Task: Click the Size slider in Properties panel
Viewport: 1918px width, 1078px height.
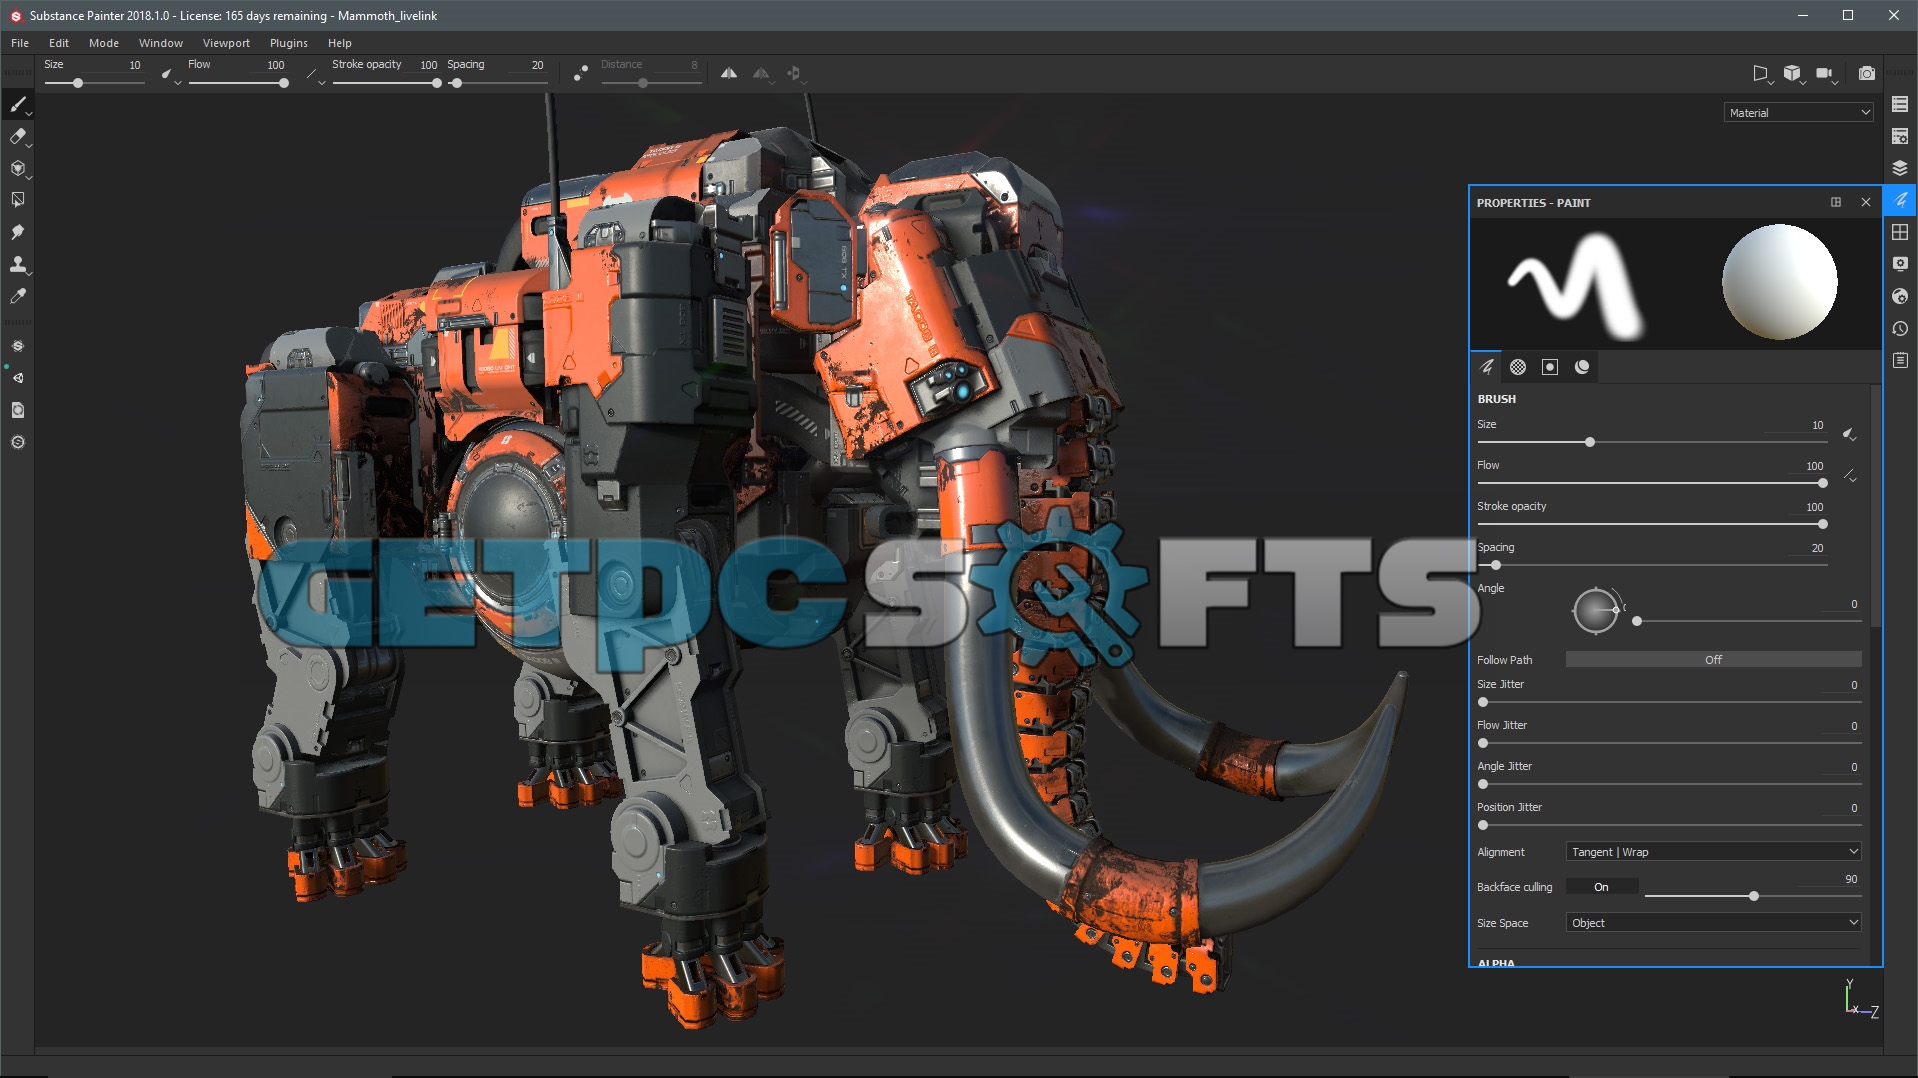Action: (1652, 442)
